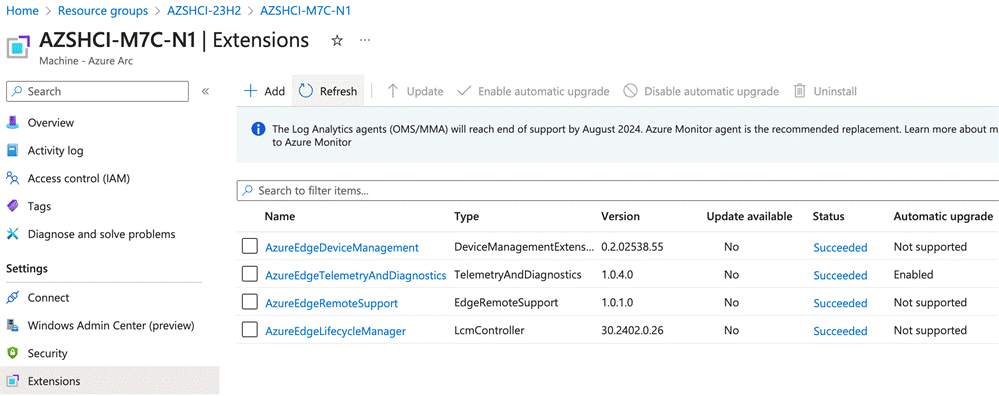Click version cell 30.2402.0.26
The width and height of the screenshot is (999, 396).
coord(634,330)
